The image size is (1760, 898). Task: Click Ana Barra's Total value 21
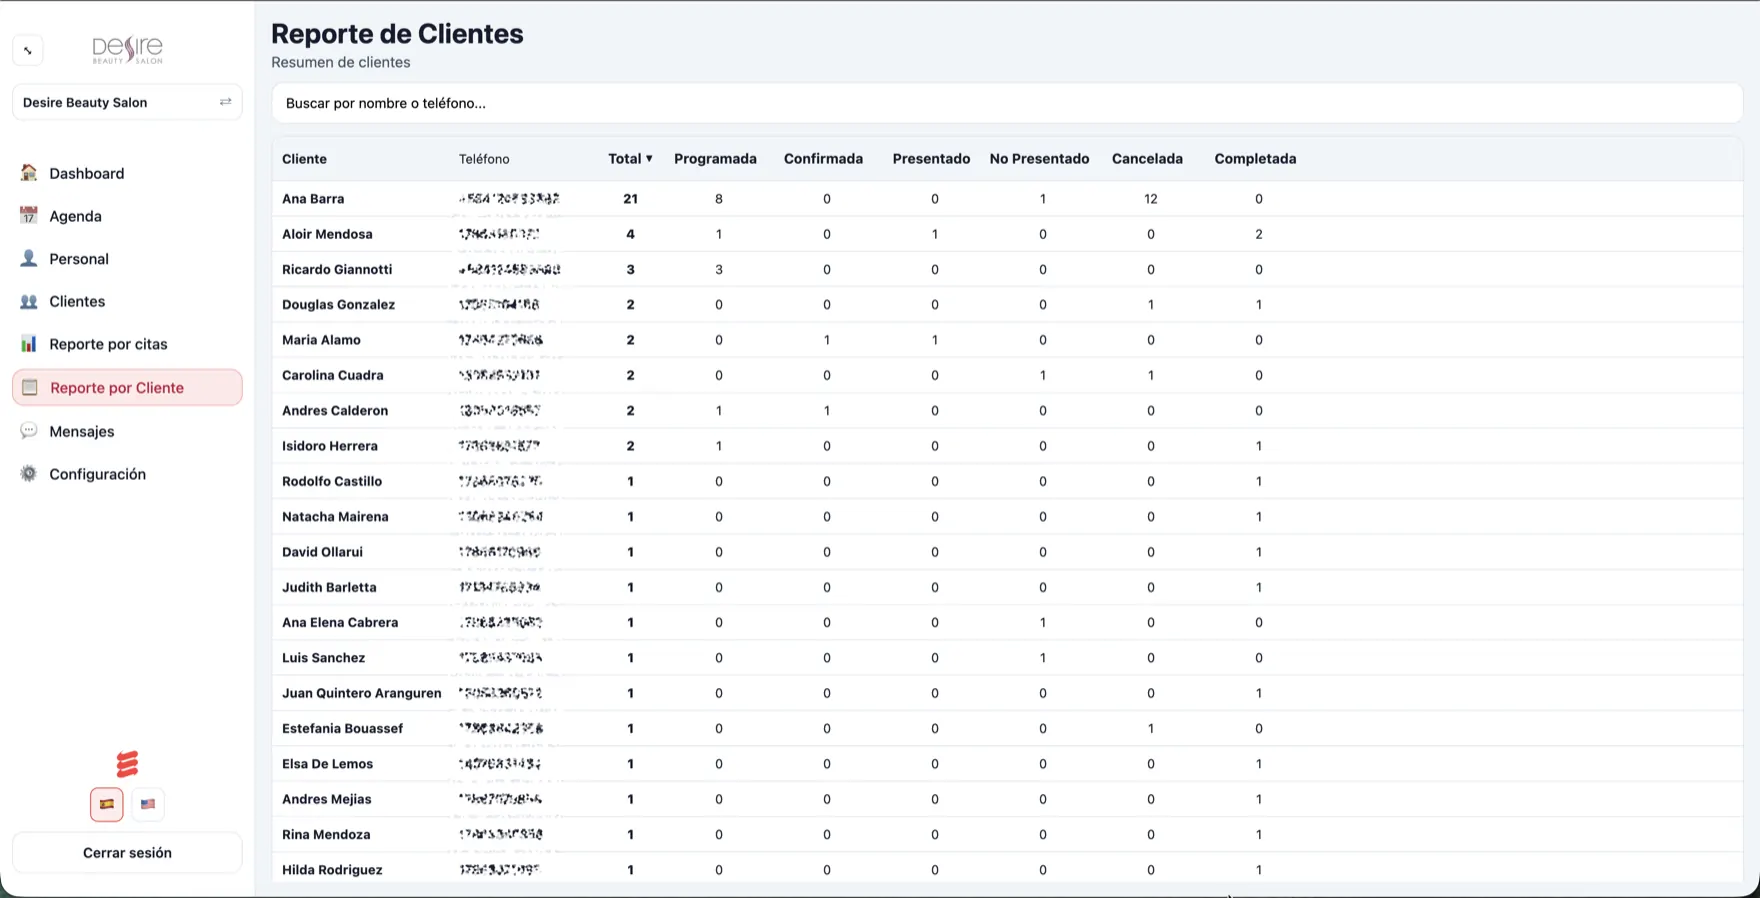[630, 199]
